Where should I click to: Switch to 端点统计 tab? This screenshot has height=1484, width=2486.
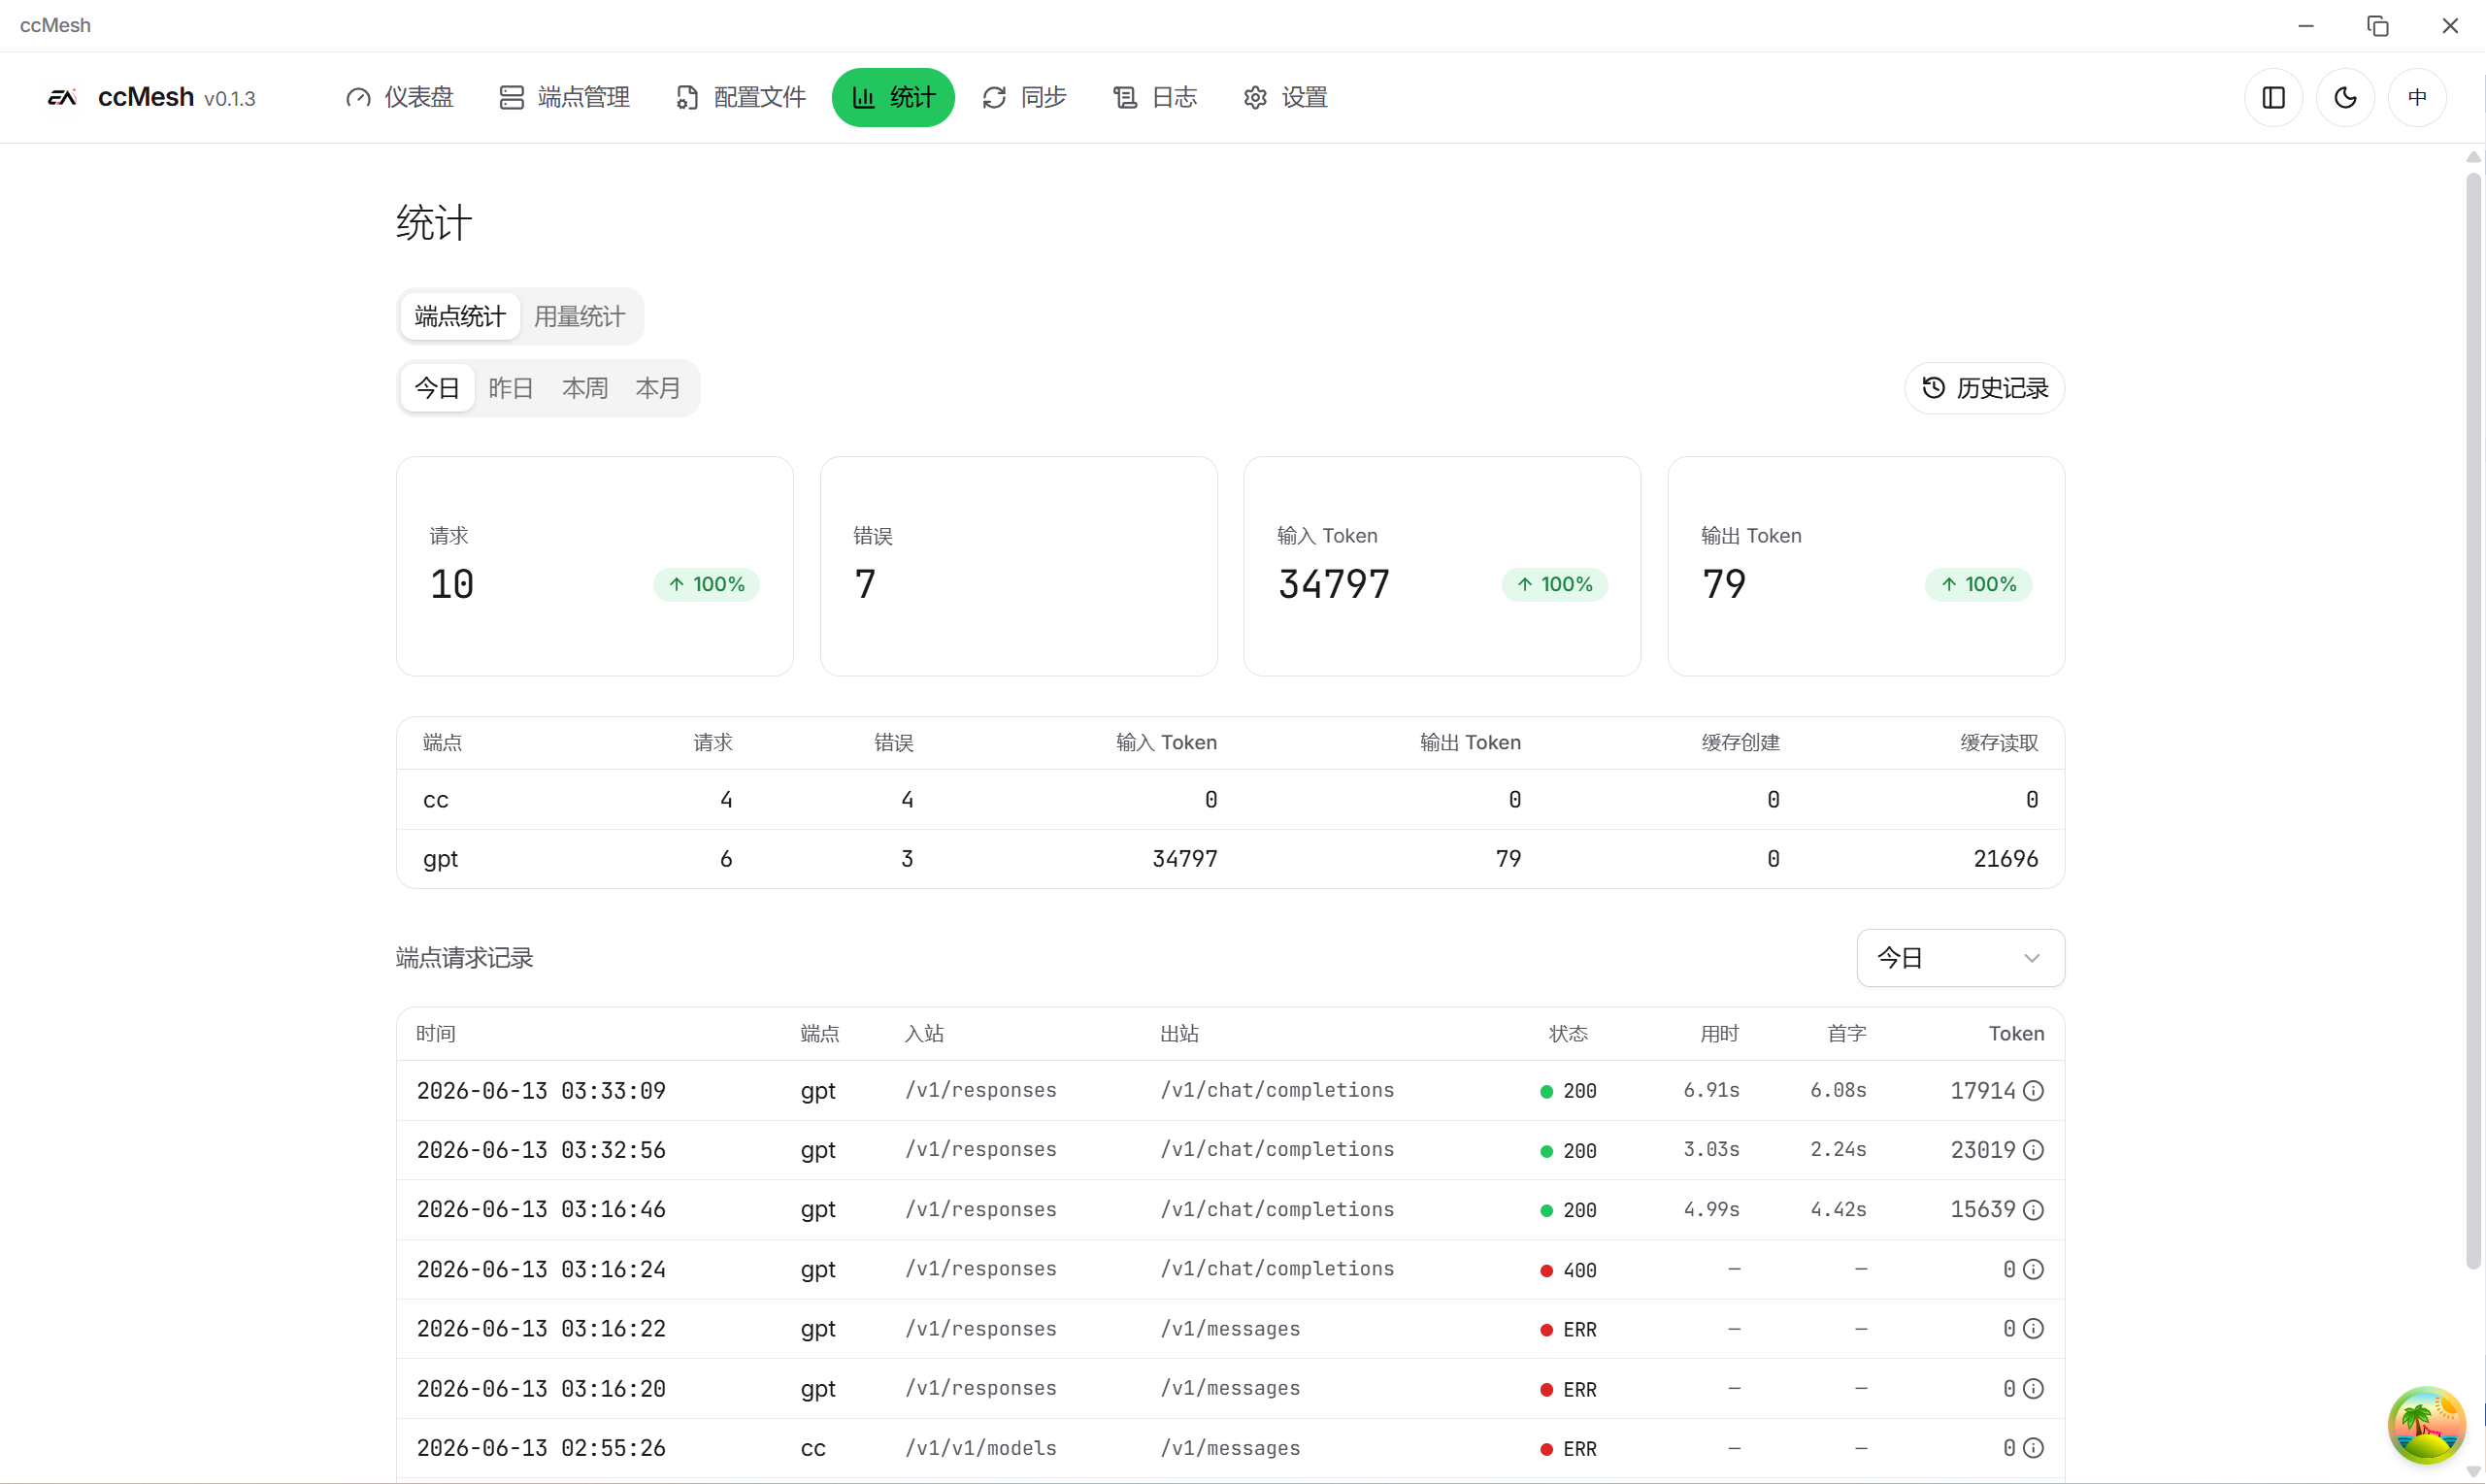pos(460,317)
